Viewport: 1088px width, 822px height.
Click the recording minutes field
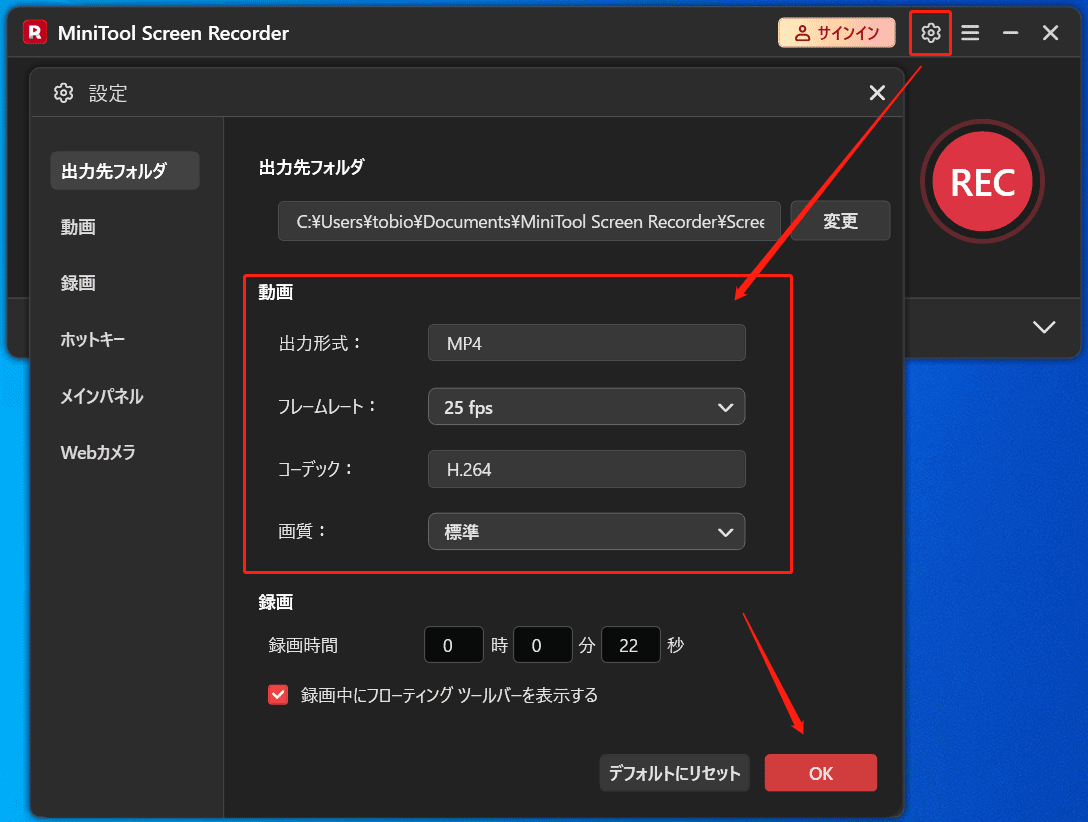click(x=543, y=645)
